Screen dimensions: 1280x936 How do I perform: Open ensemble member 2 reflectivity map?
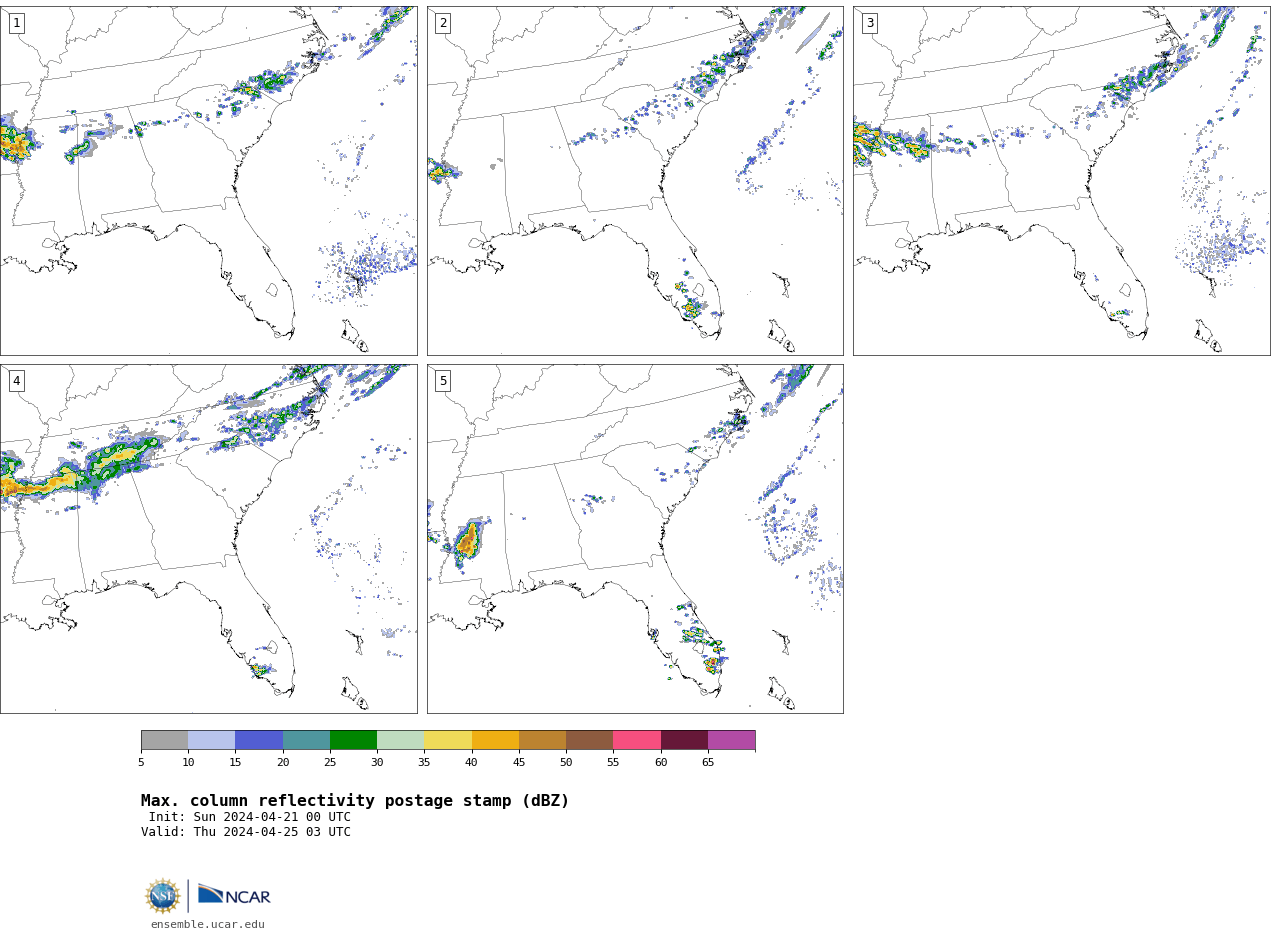(x=635, y=180)
